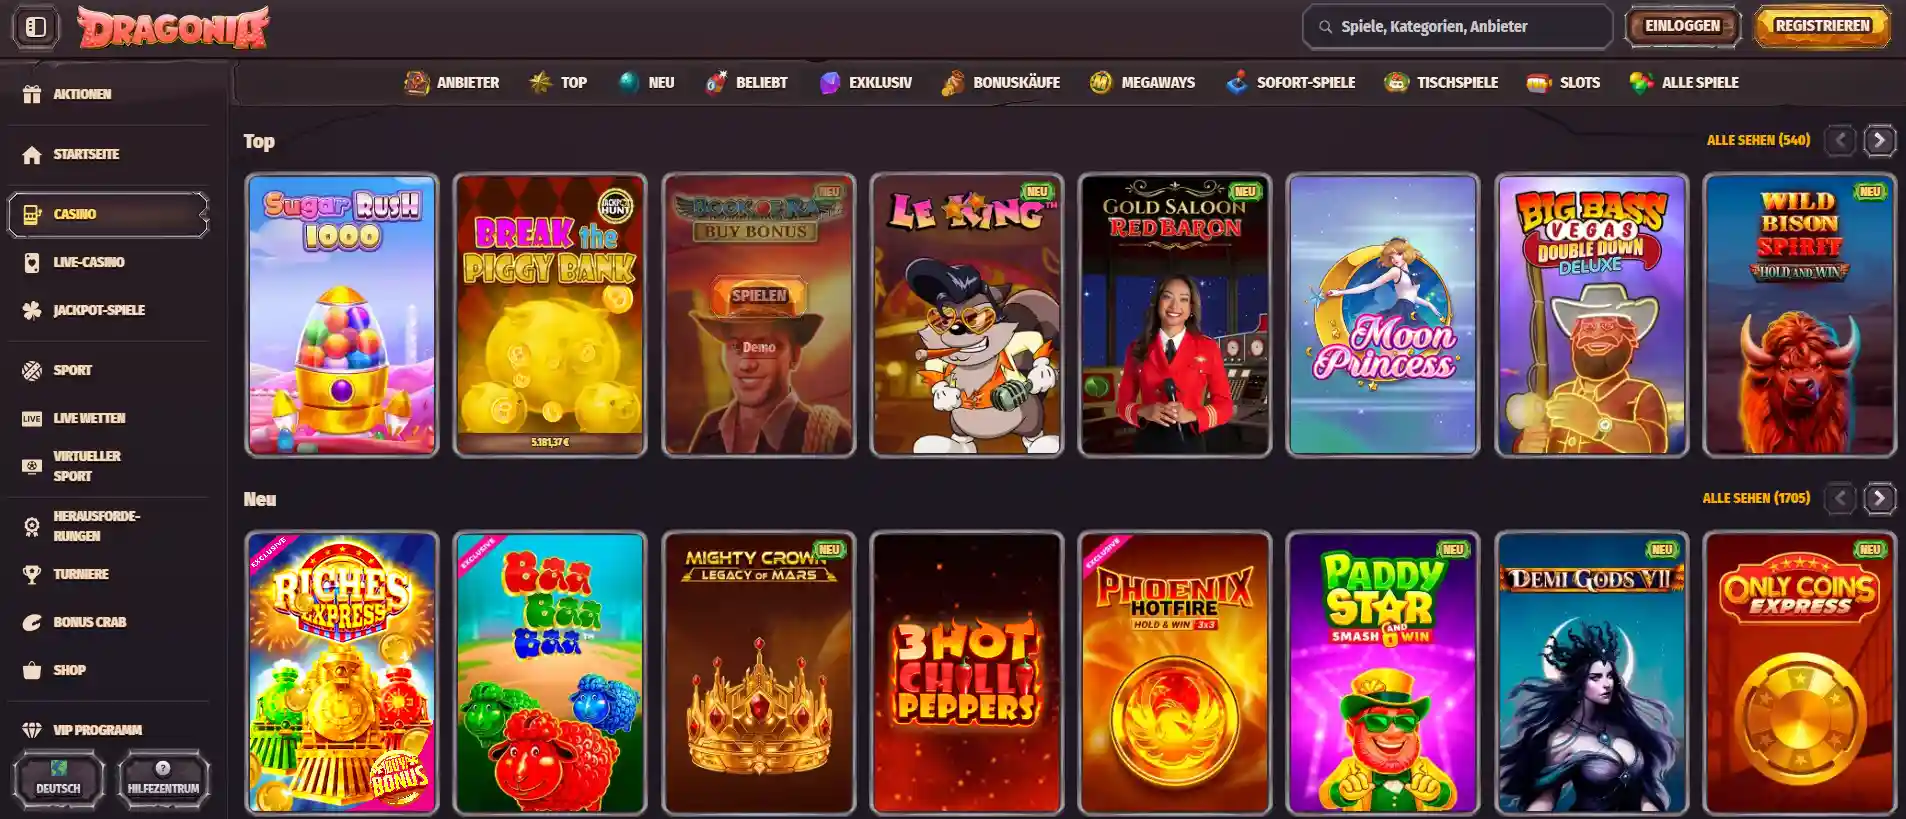Viewport: 1906px width, 819px height.
Task: Switch to the Tischspiele tab
Action: tap(1441, 82)
